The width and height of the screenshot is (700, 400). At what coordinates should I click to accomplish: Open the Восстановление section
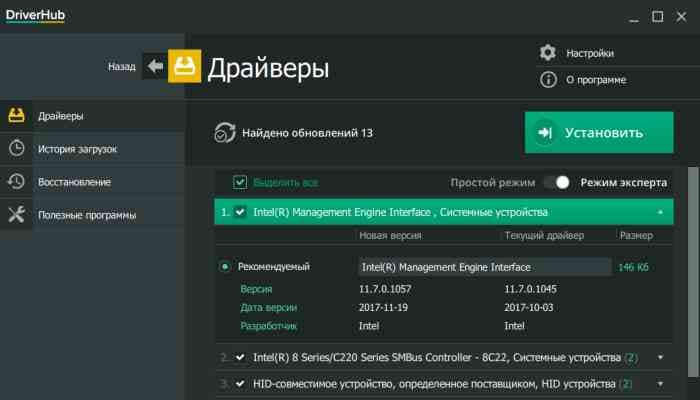click(x=92, y=182)
